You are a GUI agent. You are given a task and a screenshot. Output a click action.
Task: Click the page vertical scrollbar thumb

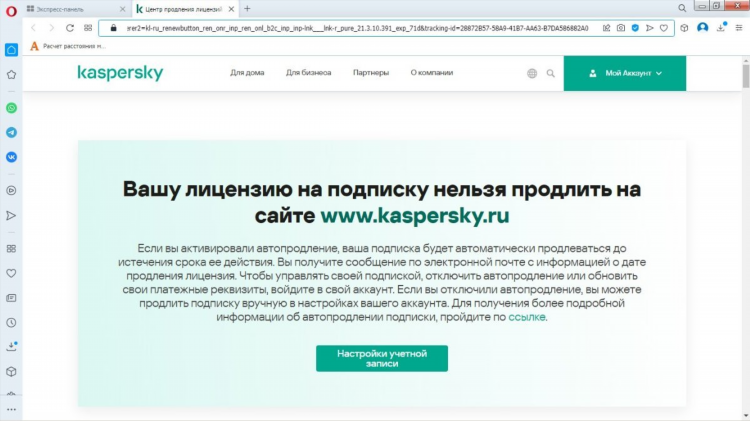click(x=746, y=77)
